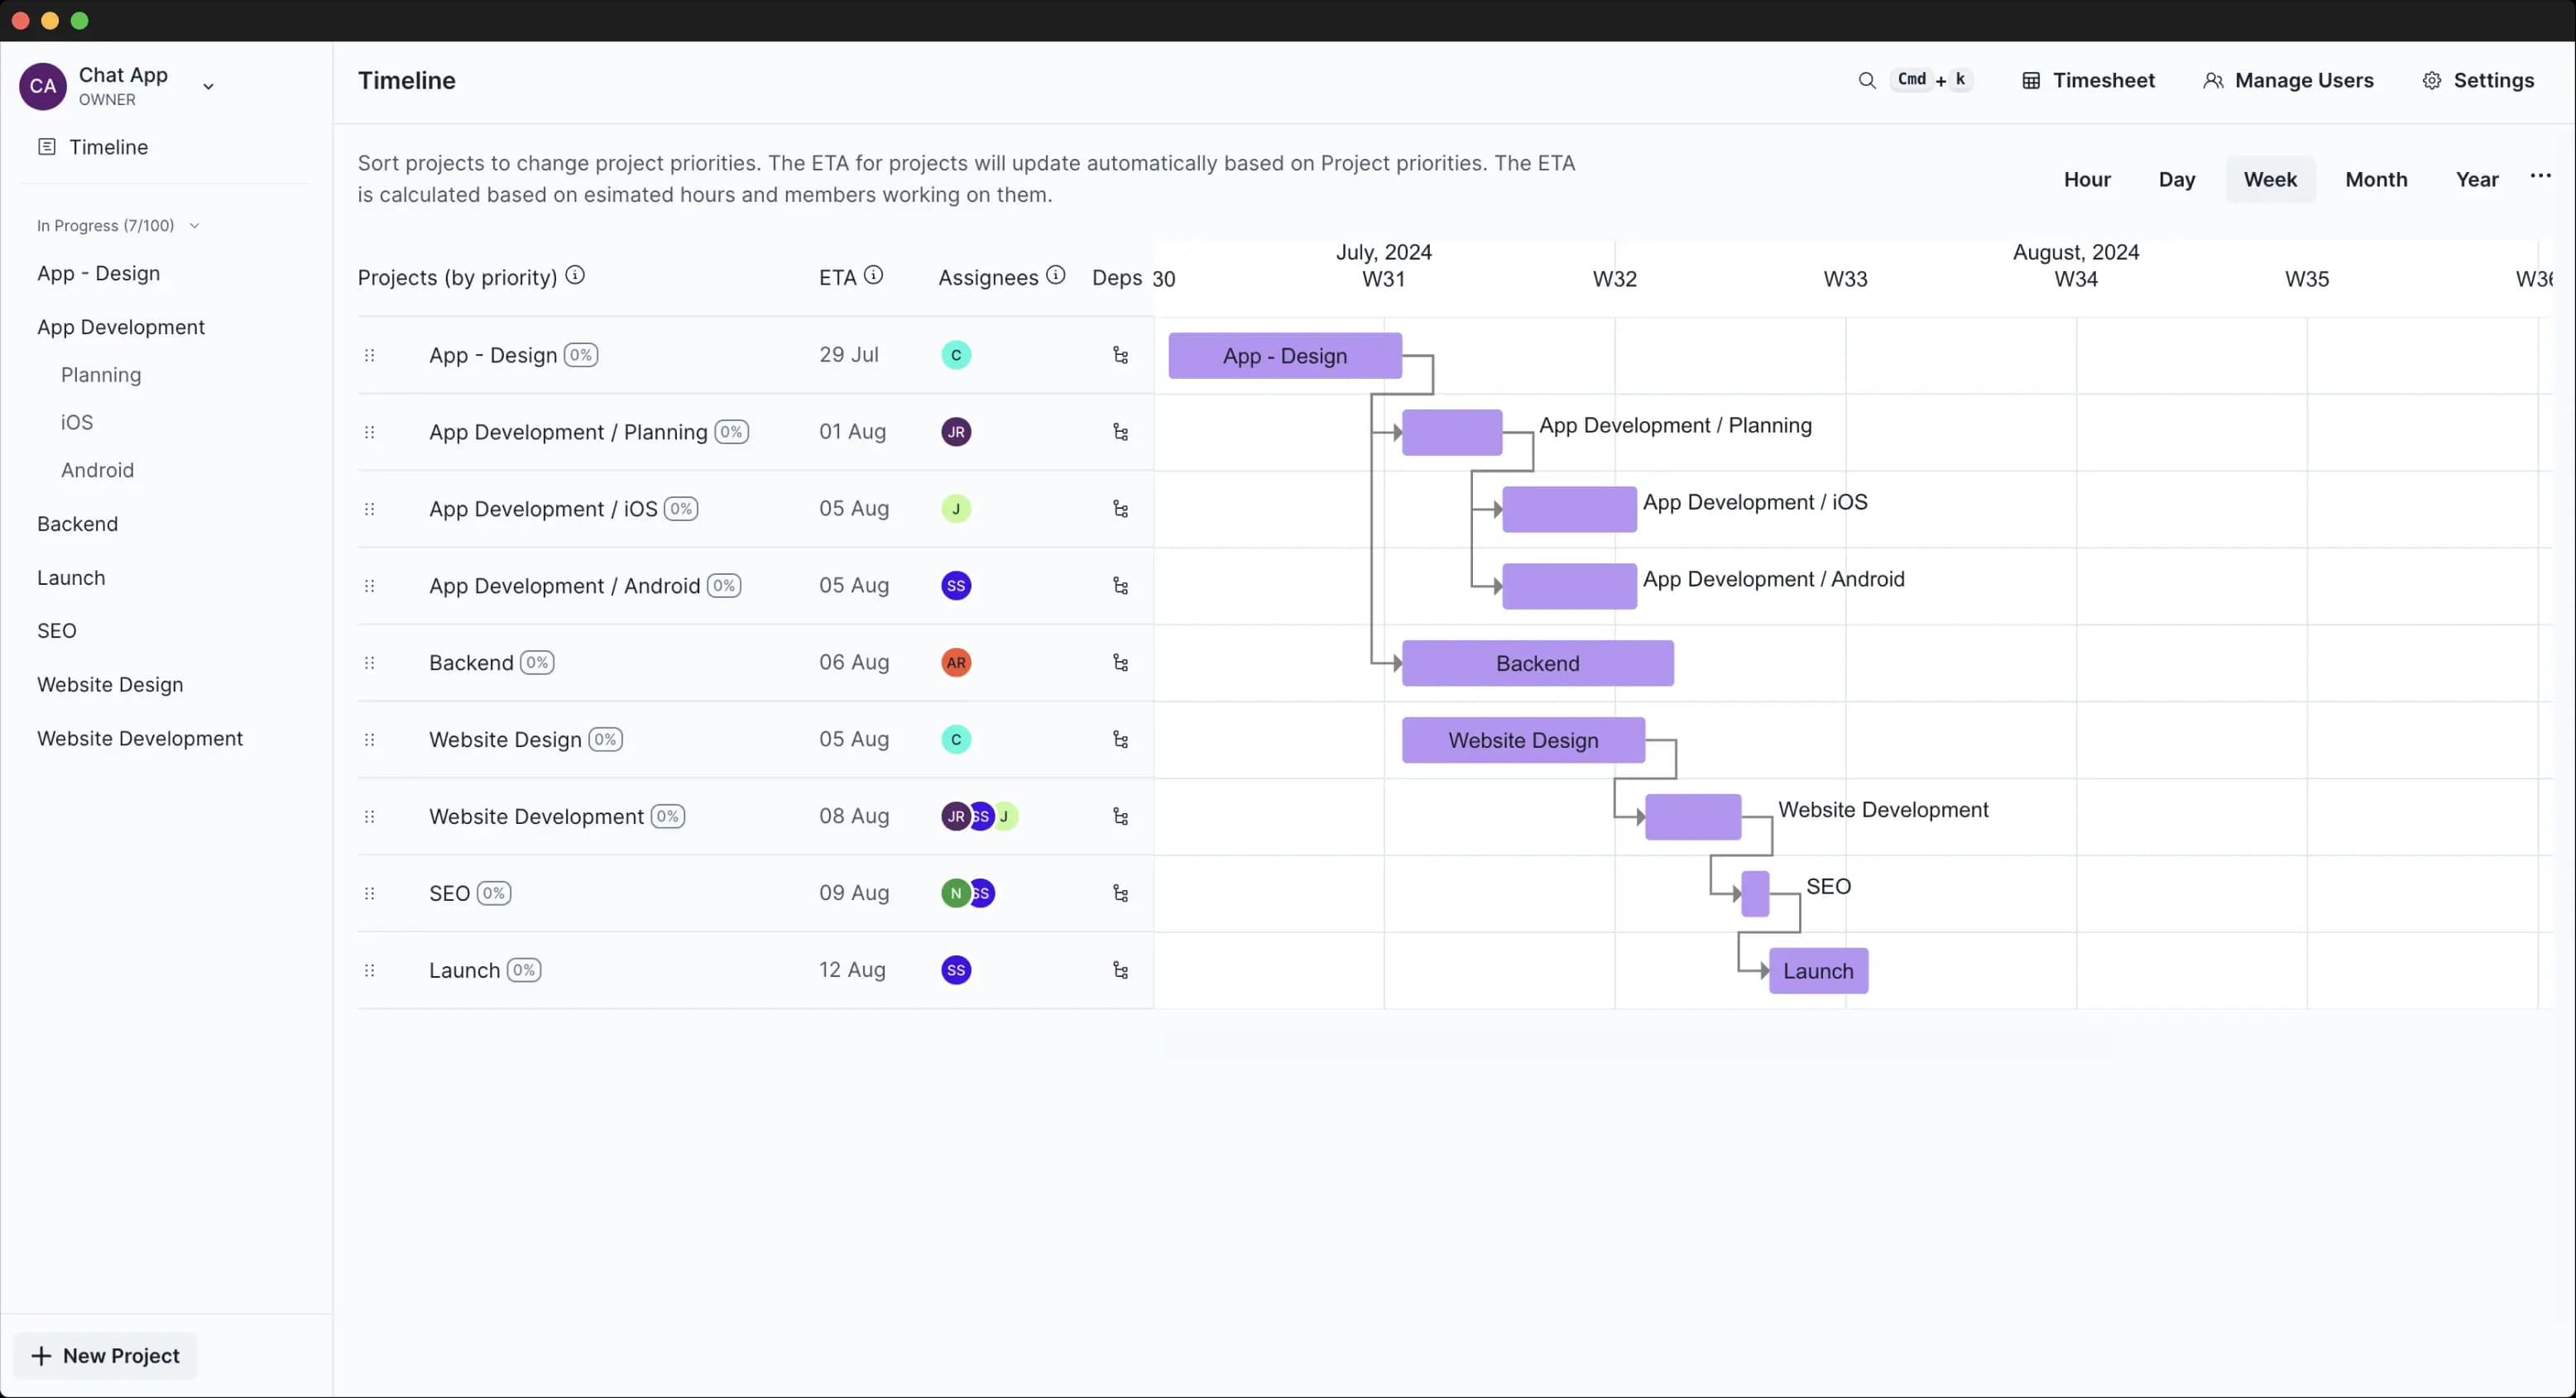The width and height of the screenshot is (2576, 1398).
Task: Click the dependency link icon for Launch
Action: [1120, 970]
